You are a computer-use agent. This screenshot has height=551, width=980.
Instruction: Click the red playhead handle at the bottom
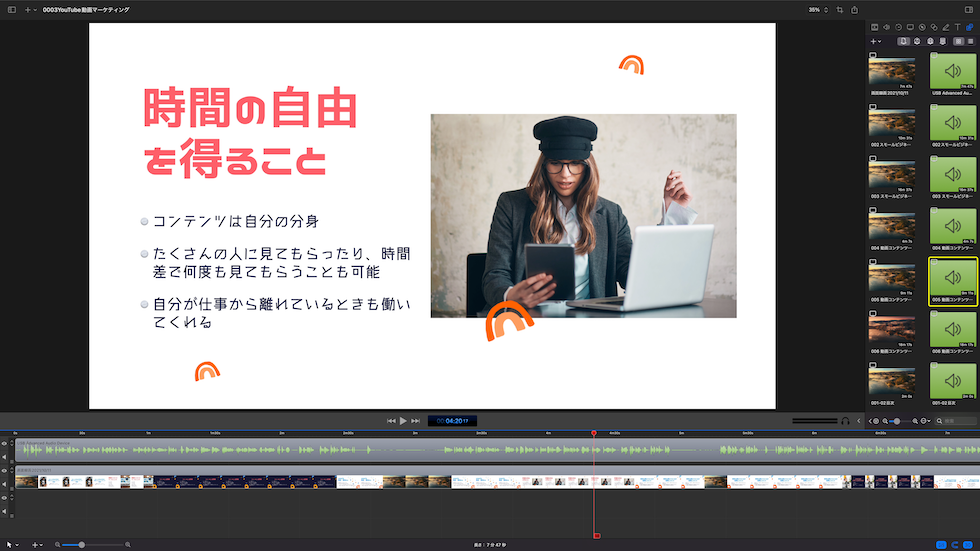click(x=597, y=535)
